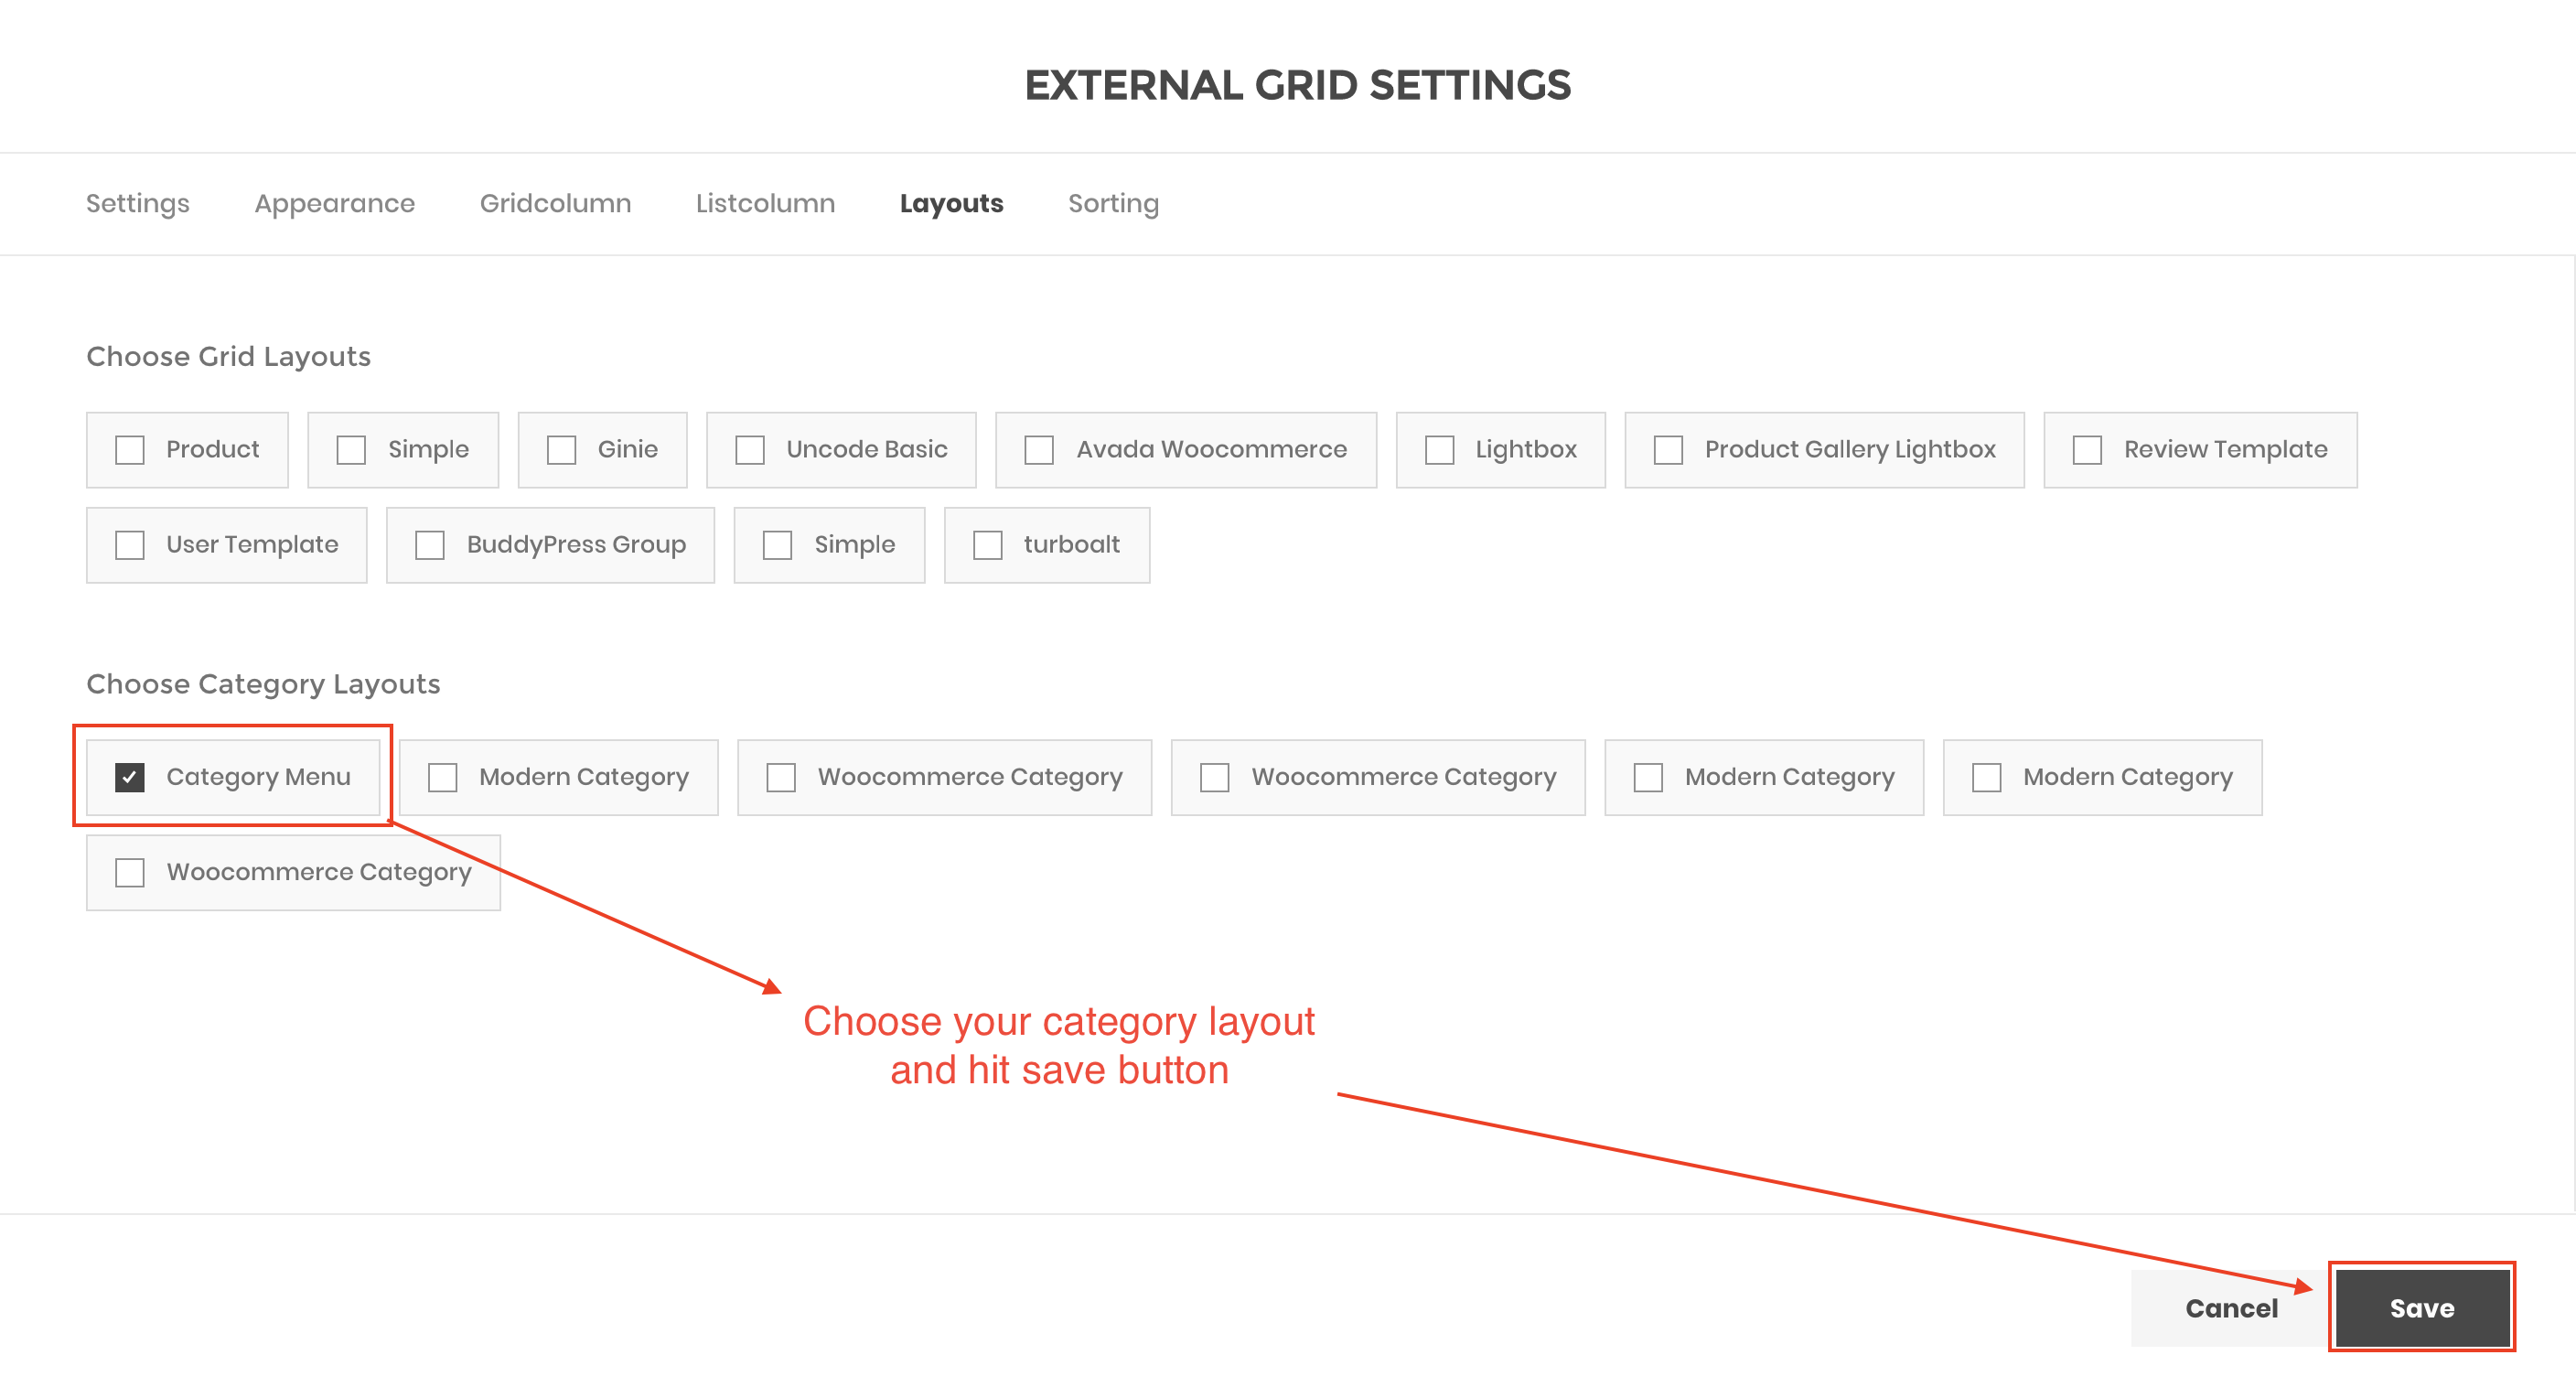
Task: Tick the Uncode Basic layout checkbox
Action: click(x=750, y=450)
